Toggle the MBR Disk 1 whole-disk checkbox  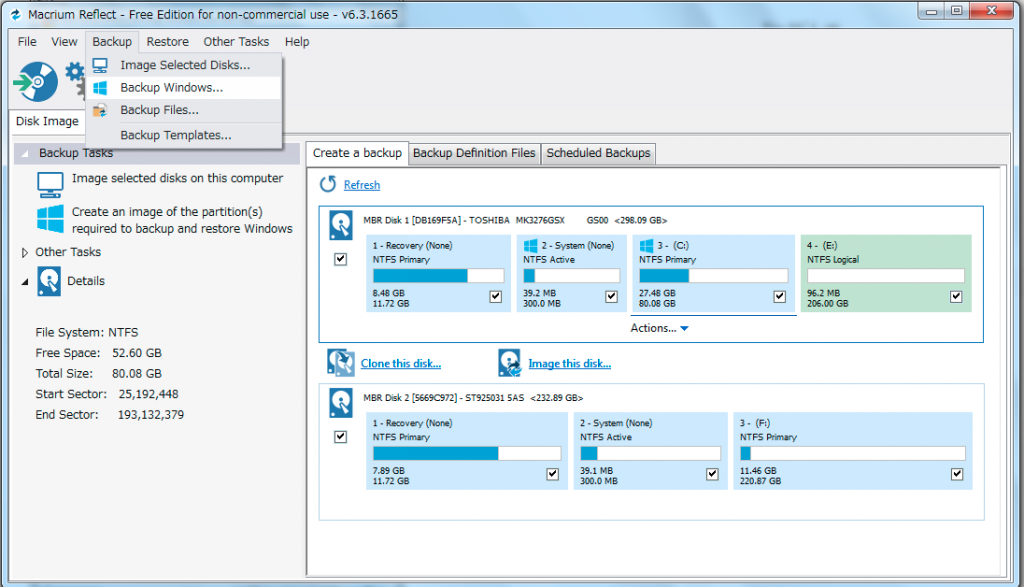[340, 259]
